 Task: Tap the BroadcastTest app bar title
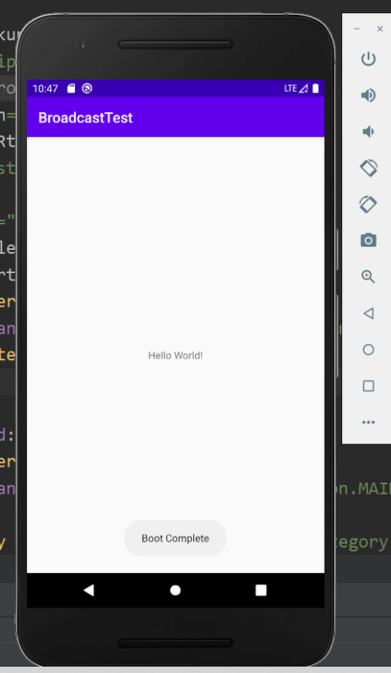point(85,118)
